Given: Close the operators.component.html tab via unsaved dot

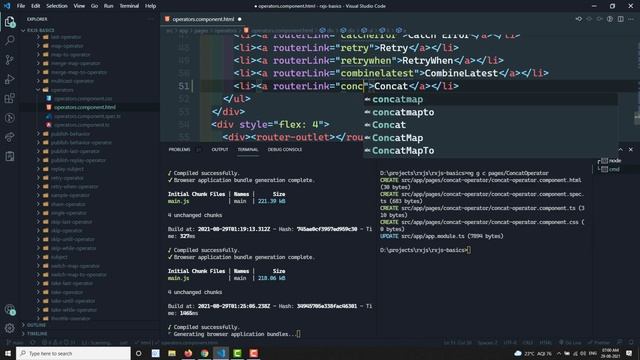Looking at the screenshot, I should pyautogui.click(x=240, y=19).
